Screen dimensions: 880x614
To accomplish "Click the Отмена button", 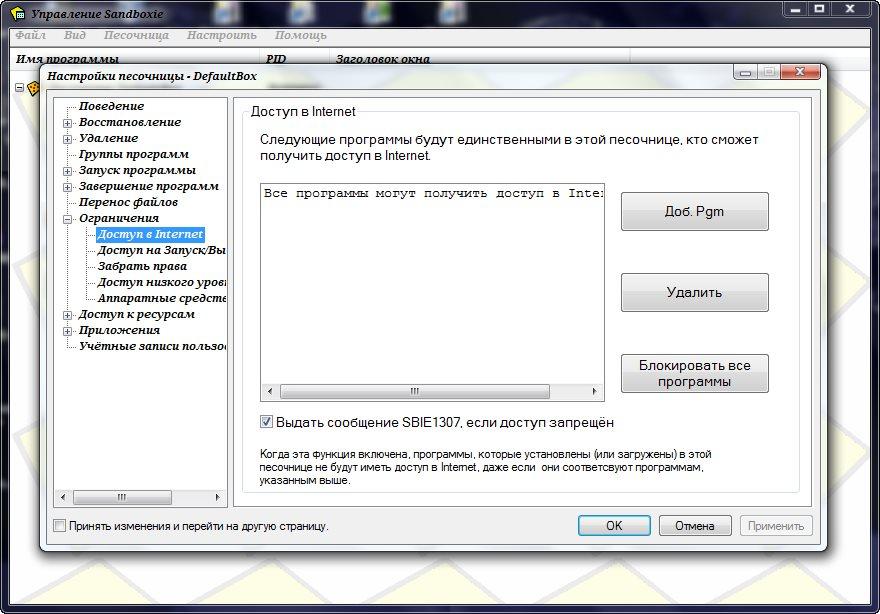I will pos(695,525).
